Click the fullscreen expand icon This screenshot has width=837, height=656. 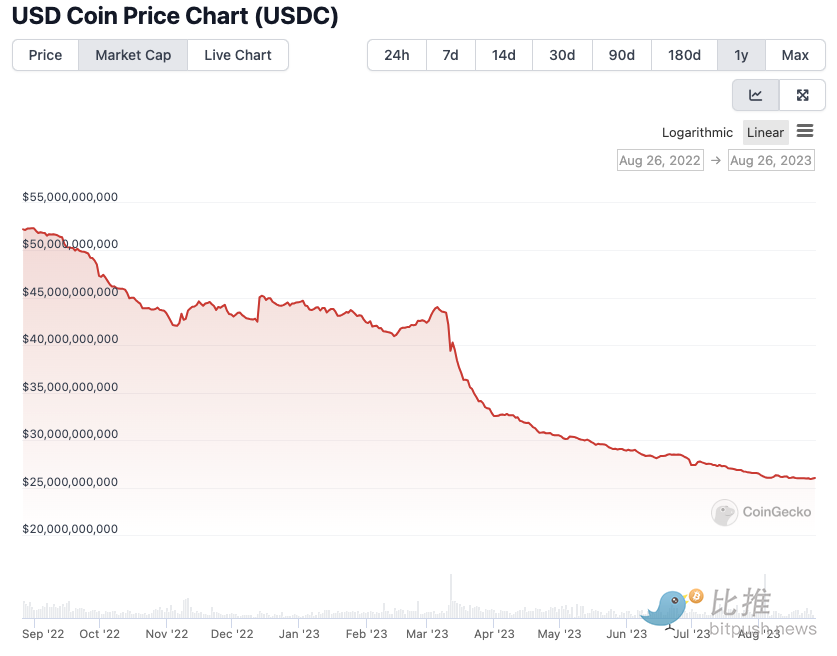[802, 95]
